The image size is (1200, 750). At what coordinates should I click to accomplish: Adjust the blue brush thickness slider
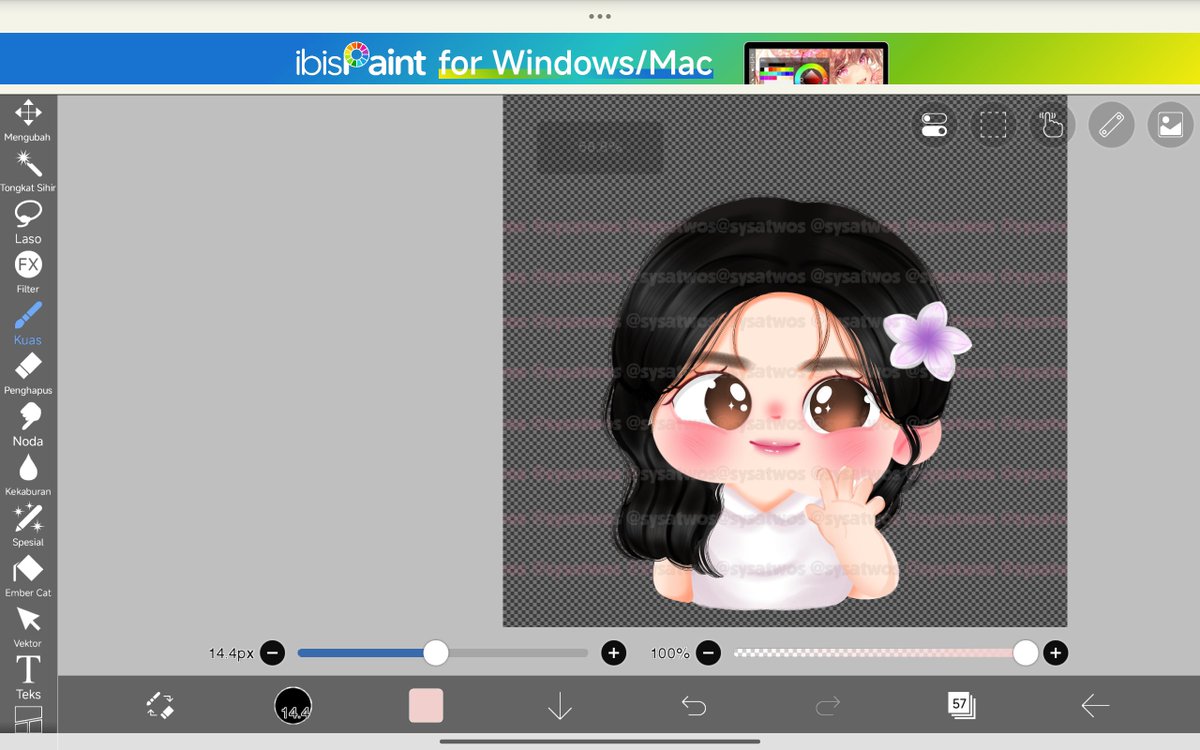click(443, 653)
